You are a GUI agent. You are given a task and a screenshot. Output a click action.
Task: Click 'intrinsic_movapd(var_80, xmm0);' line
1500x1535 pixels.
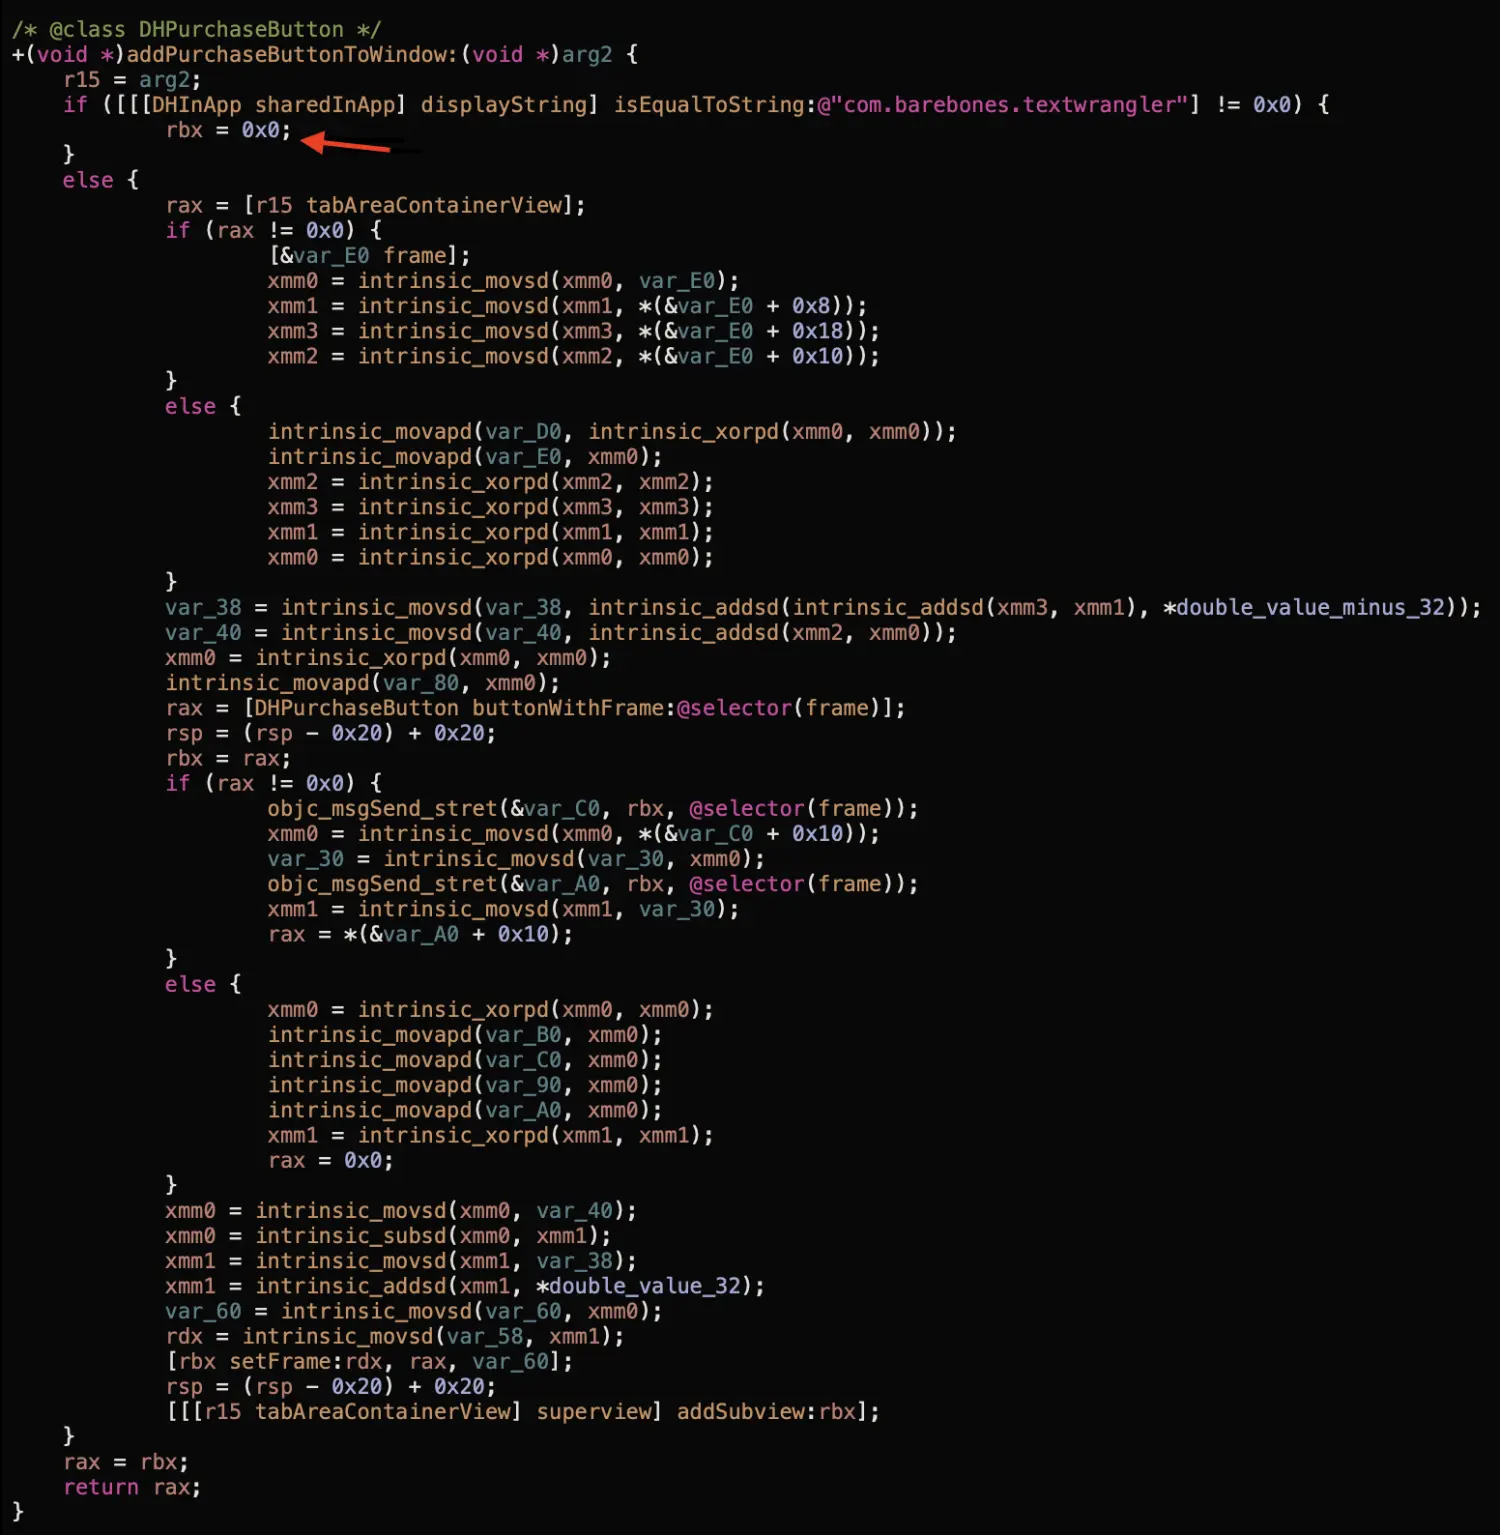[363, 682]
